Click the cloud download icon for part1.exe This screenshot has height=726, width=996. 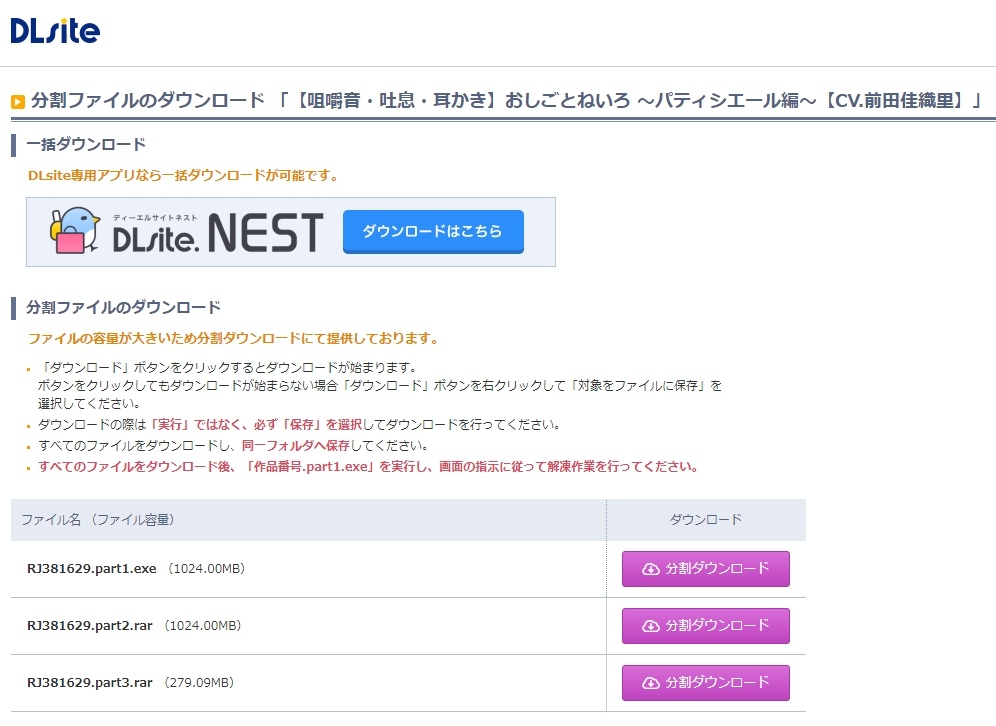(x=650, y=569)
